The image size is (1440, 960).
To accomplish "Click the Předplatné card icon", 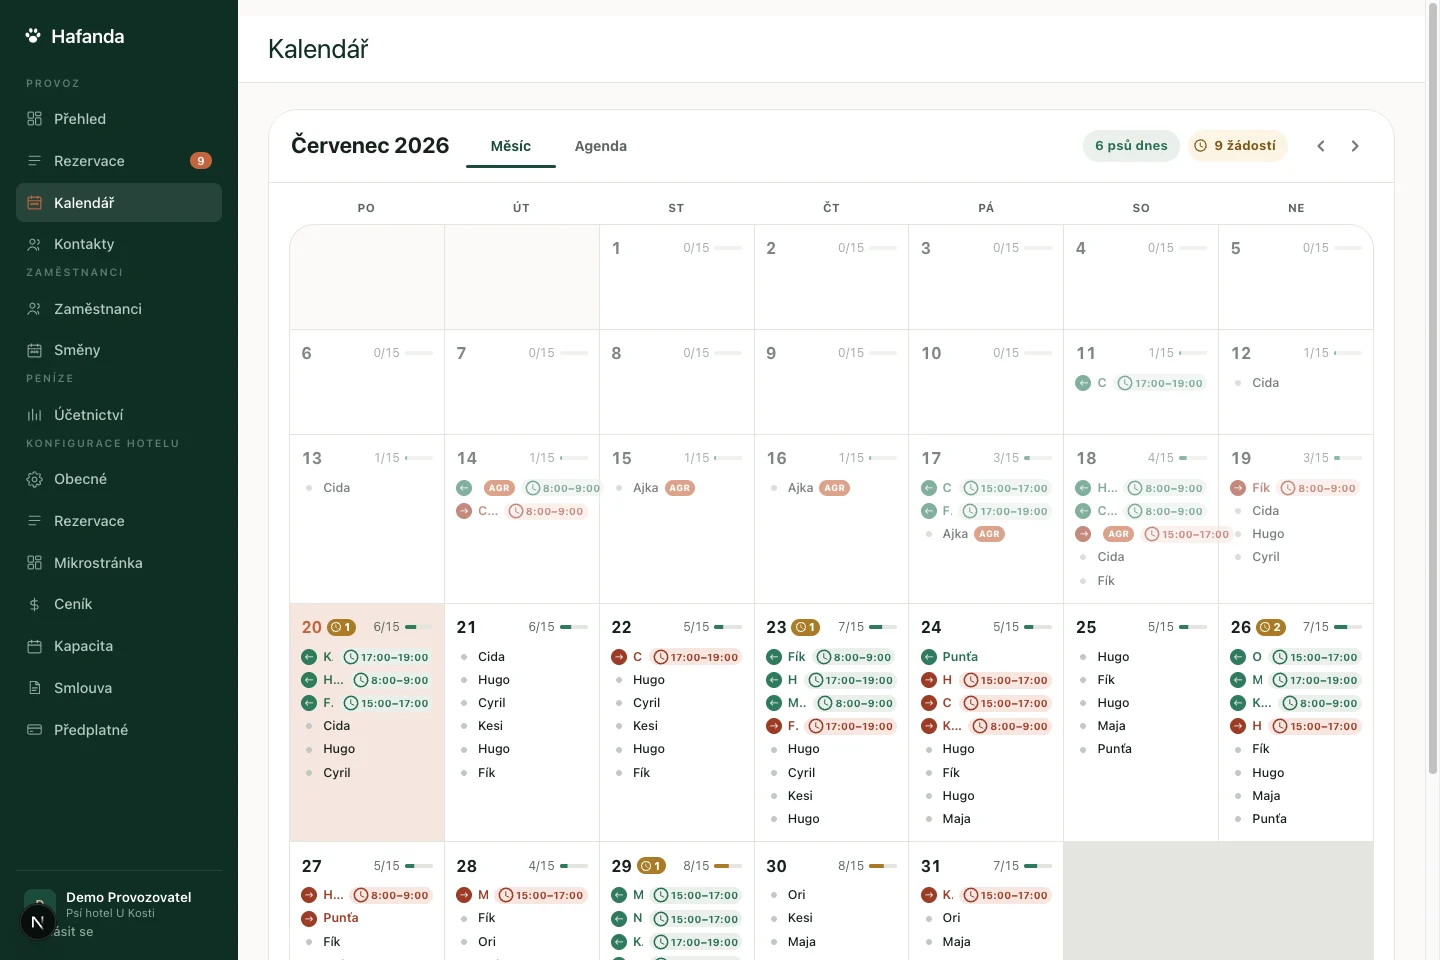I will click(x=34, y=730).
